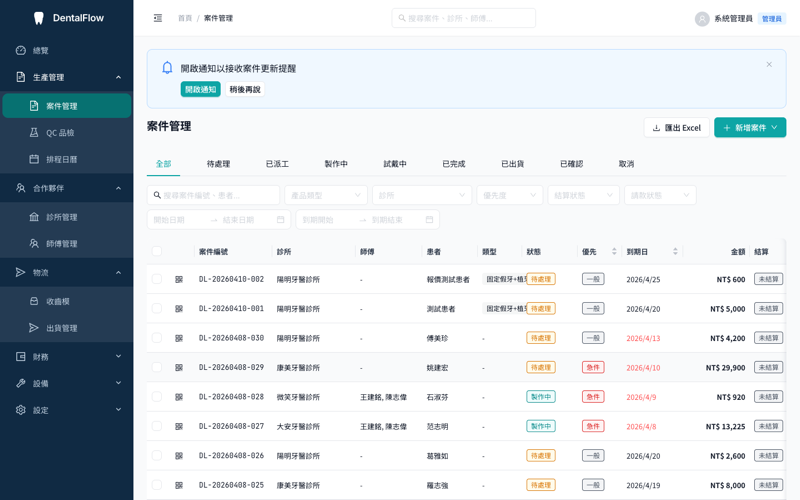The width and height of the screenshot is (800, 500).
Task: Toggle the sidebar collapse icon
Action: click(158, 18)
